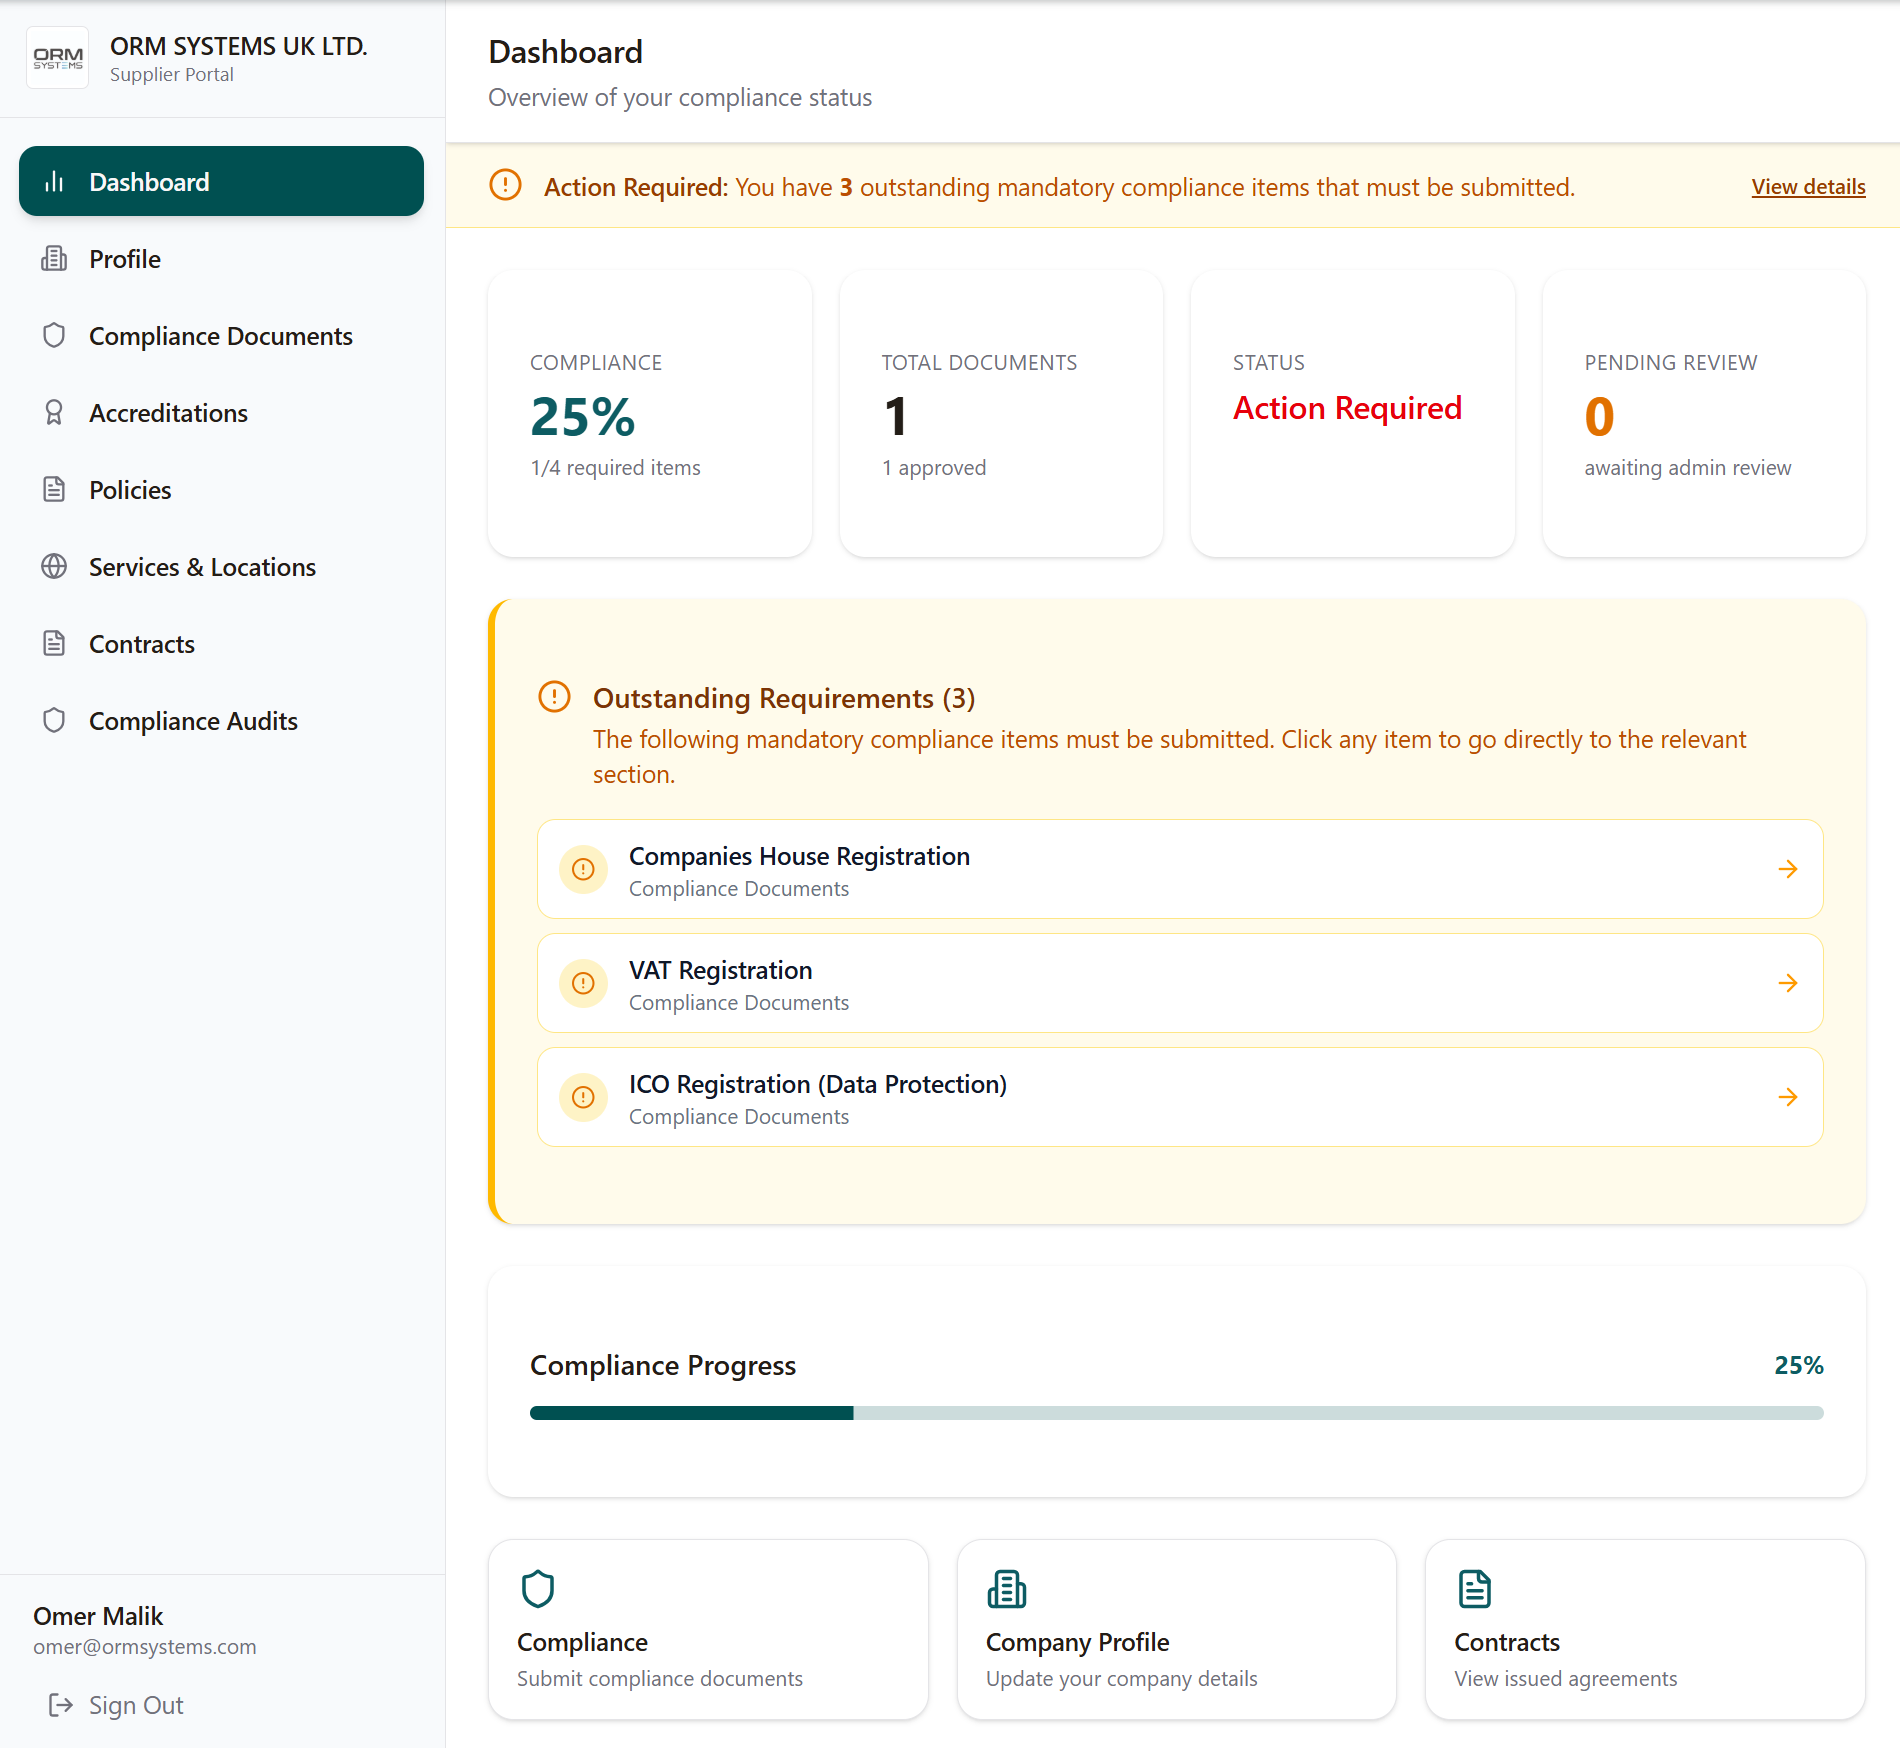The width and height of the screenshot is (1900, 1748).
Task: Navigate to Accreditations
Action: tap(221, 413)
